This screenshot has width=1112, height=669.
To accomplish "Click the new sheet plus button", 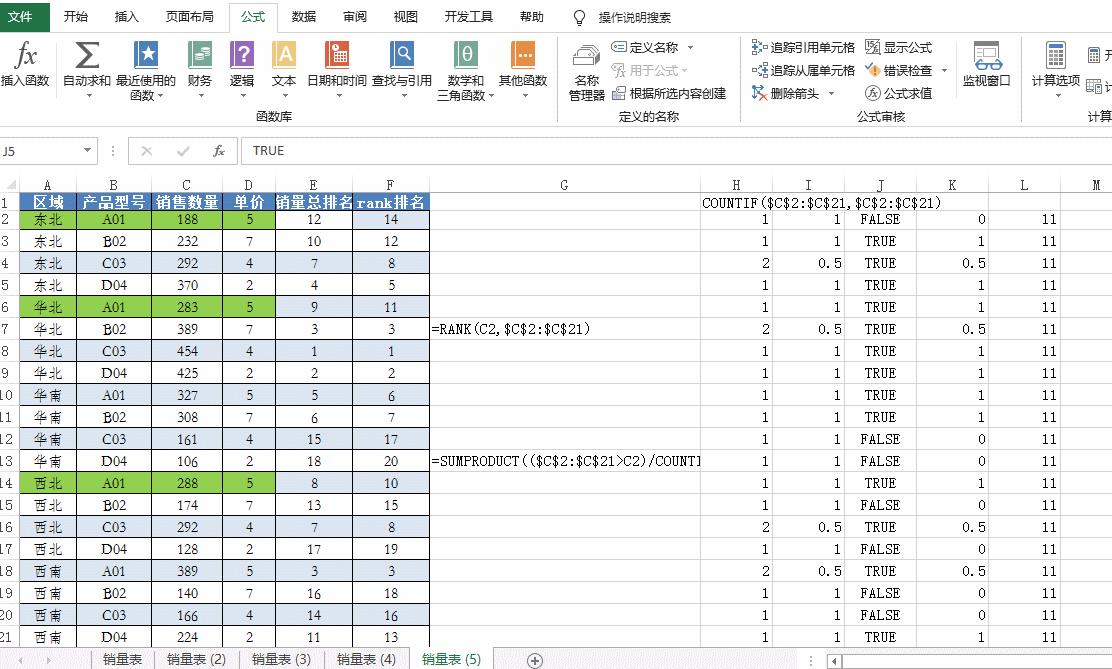I will coord(533,660).
